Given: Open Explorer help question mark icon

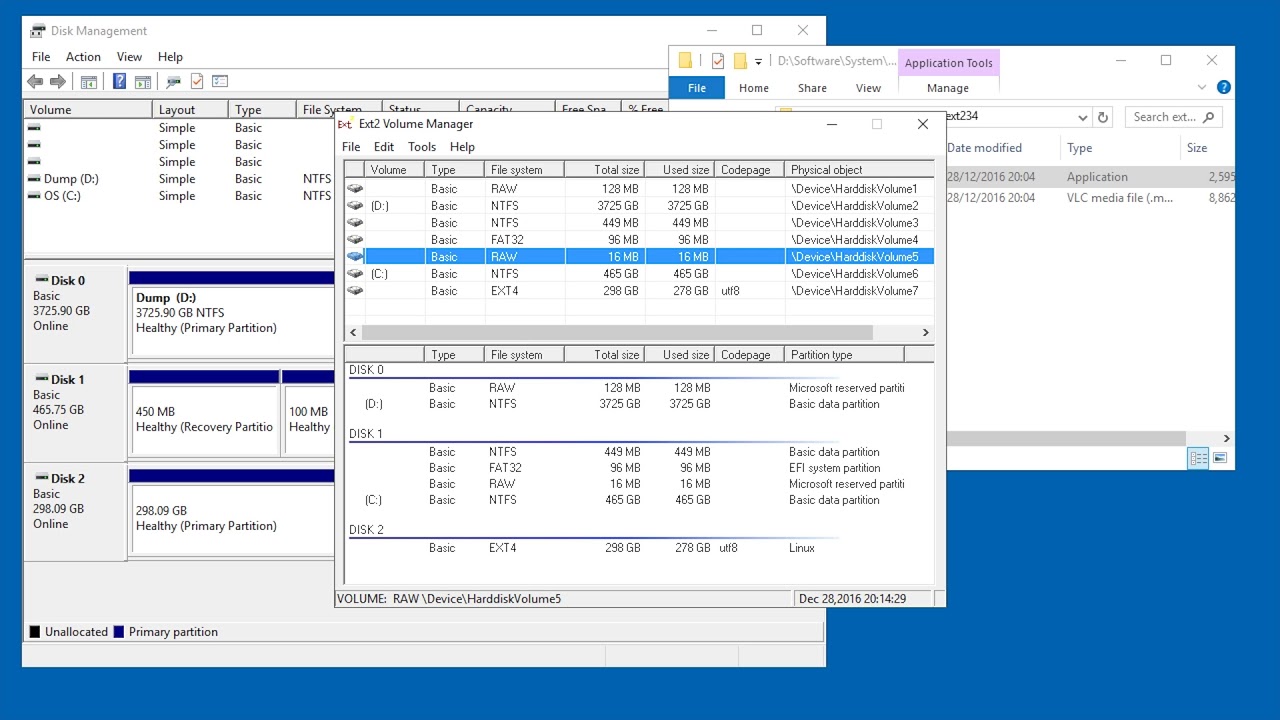Looking at the screenshot, I should coord(1223,87).
